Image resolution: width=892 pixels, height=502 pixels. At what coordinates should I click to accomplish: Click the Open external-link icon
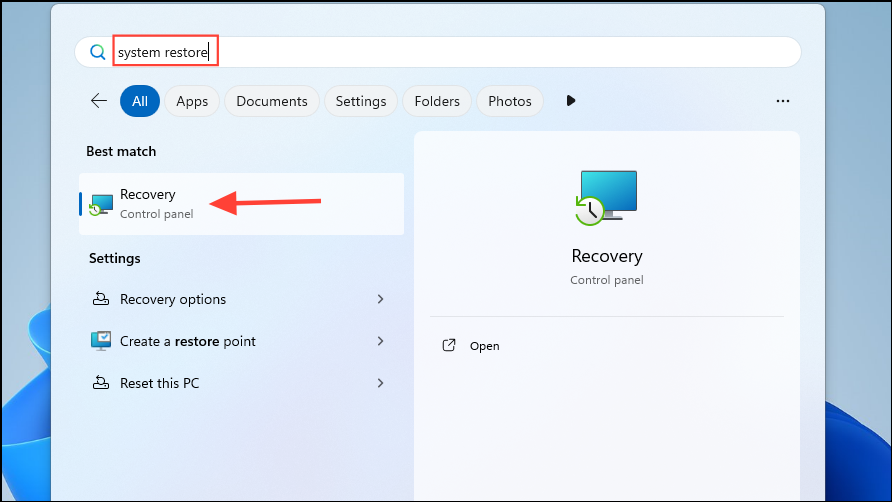pyautogui.click(x=449, y=345)
